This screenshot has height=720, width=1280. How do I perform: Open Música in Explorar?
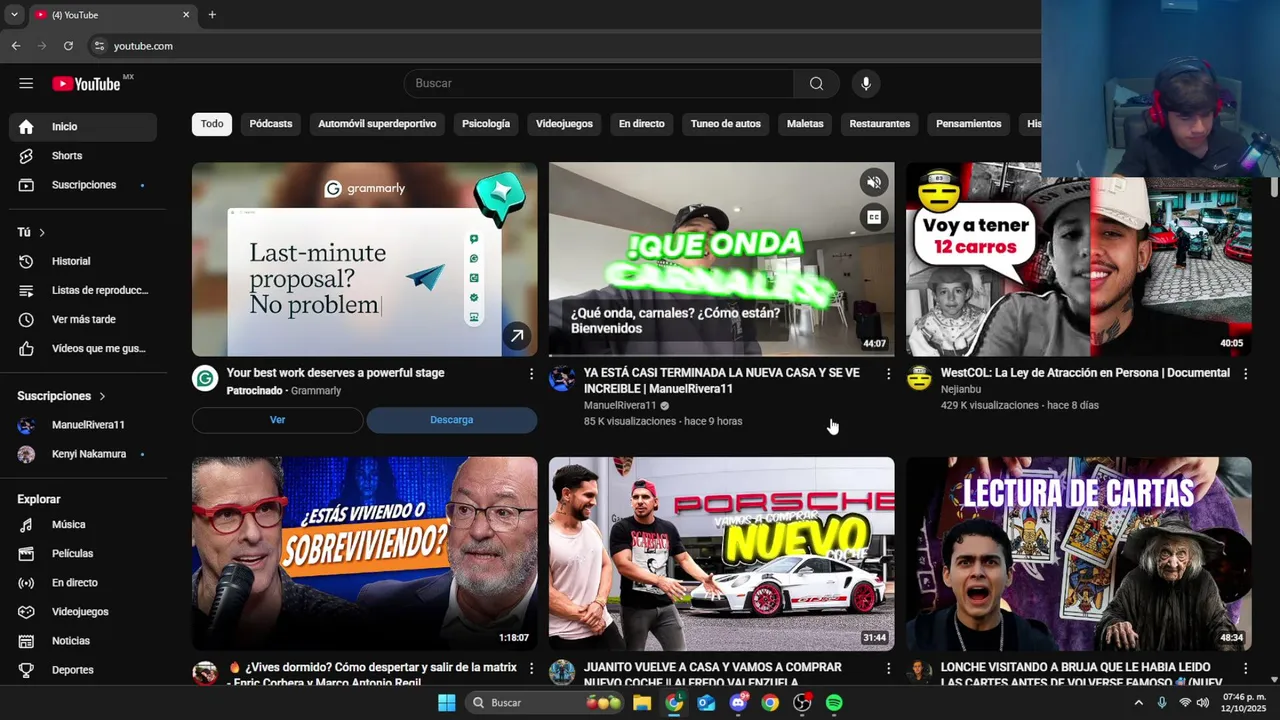(x=83, y=524)
